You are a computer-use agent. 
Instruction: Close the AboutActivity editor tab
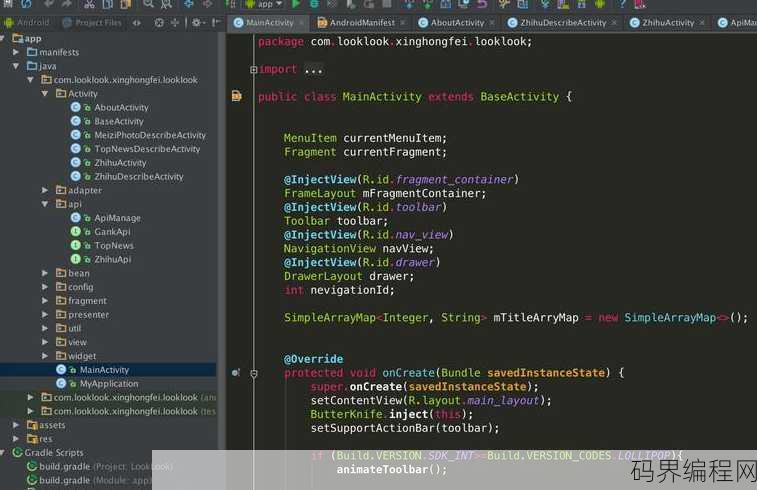tap(492, 22)
